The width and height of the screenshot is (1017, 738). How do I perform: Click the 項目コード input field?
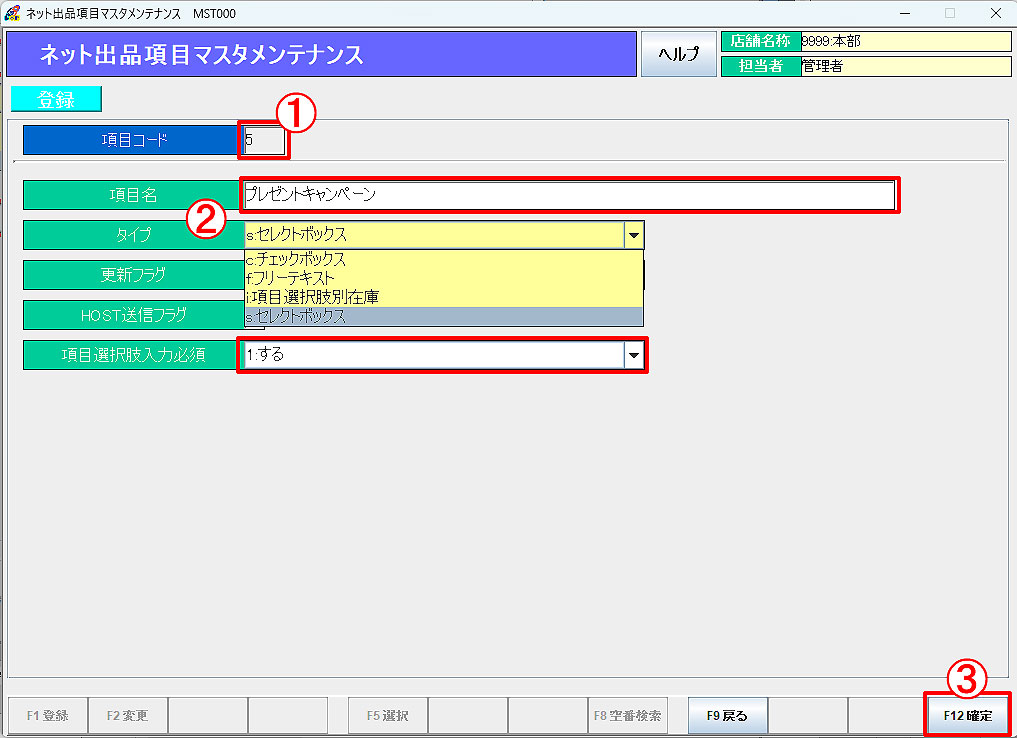(x=265, y=140)
